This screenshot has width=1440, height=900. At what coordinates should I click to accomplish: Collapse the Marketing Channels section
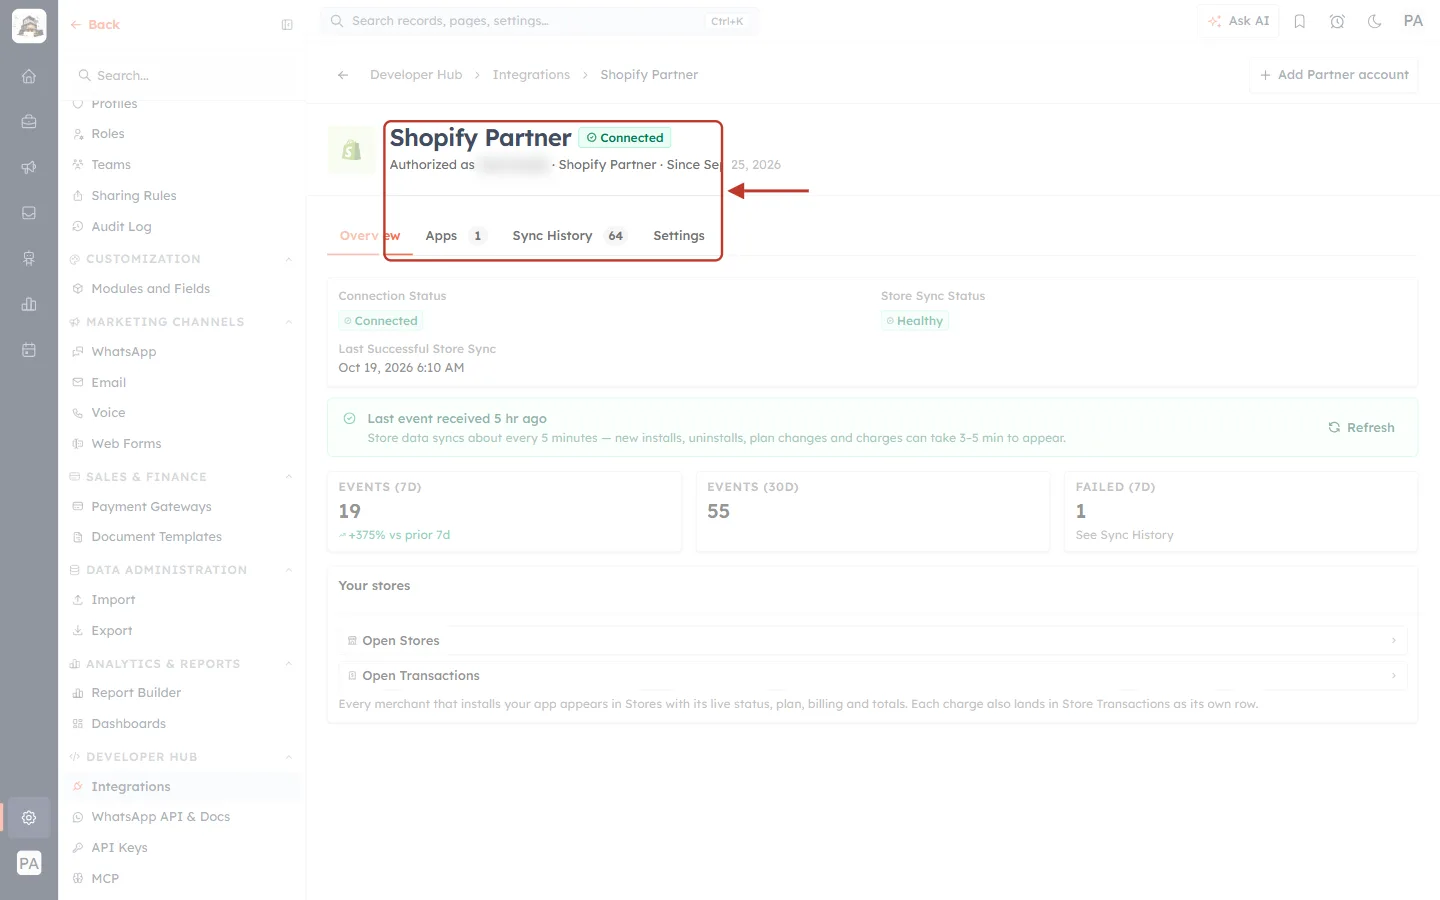point(288,322)
